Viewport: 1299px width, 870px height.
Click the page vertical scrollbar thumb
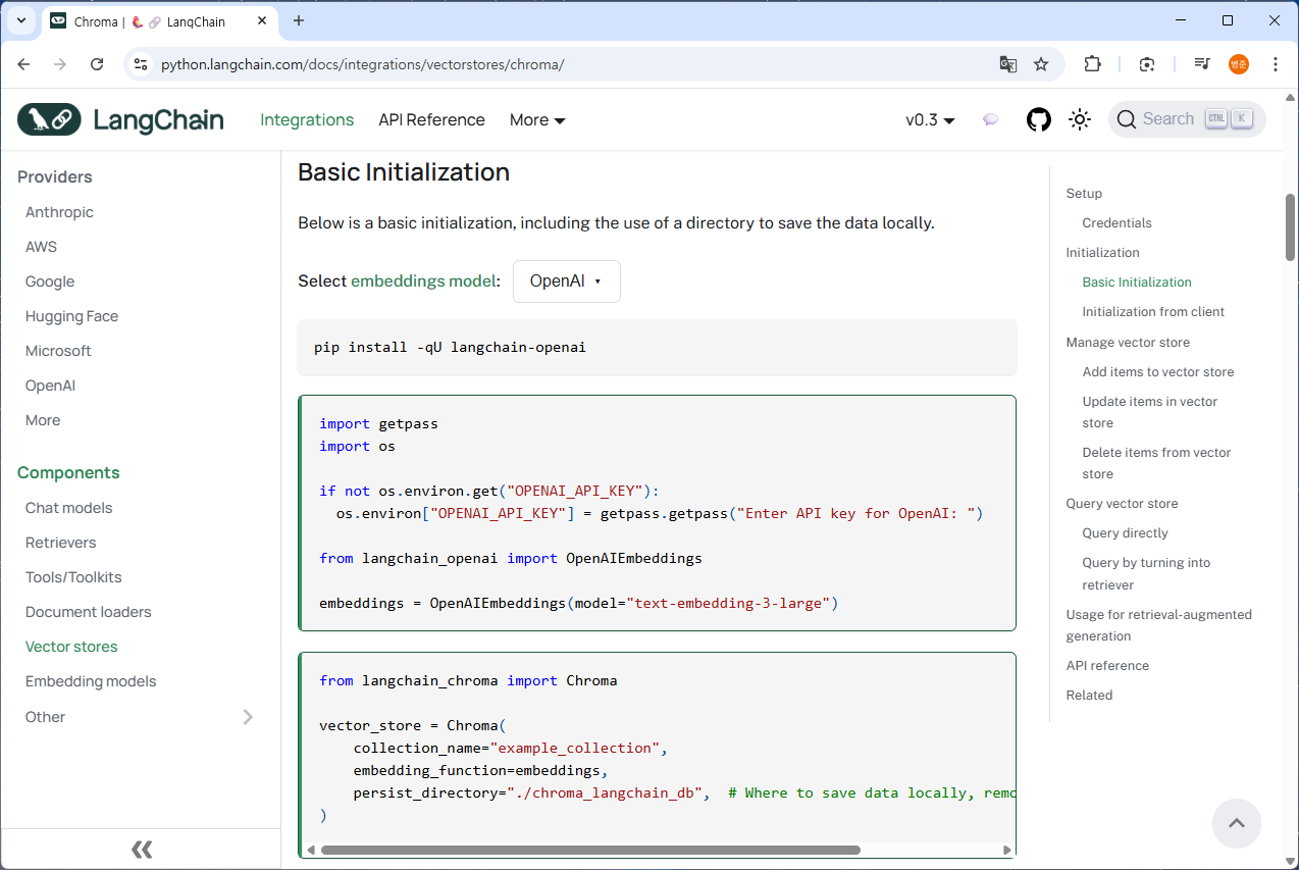click(1290, 227)
